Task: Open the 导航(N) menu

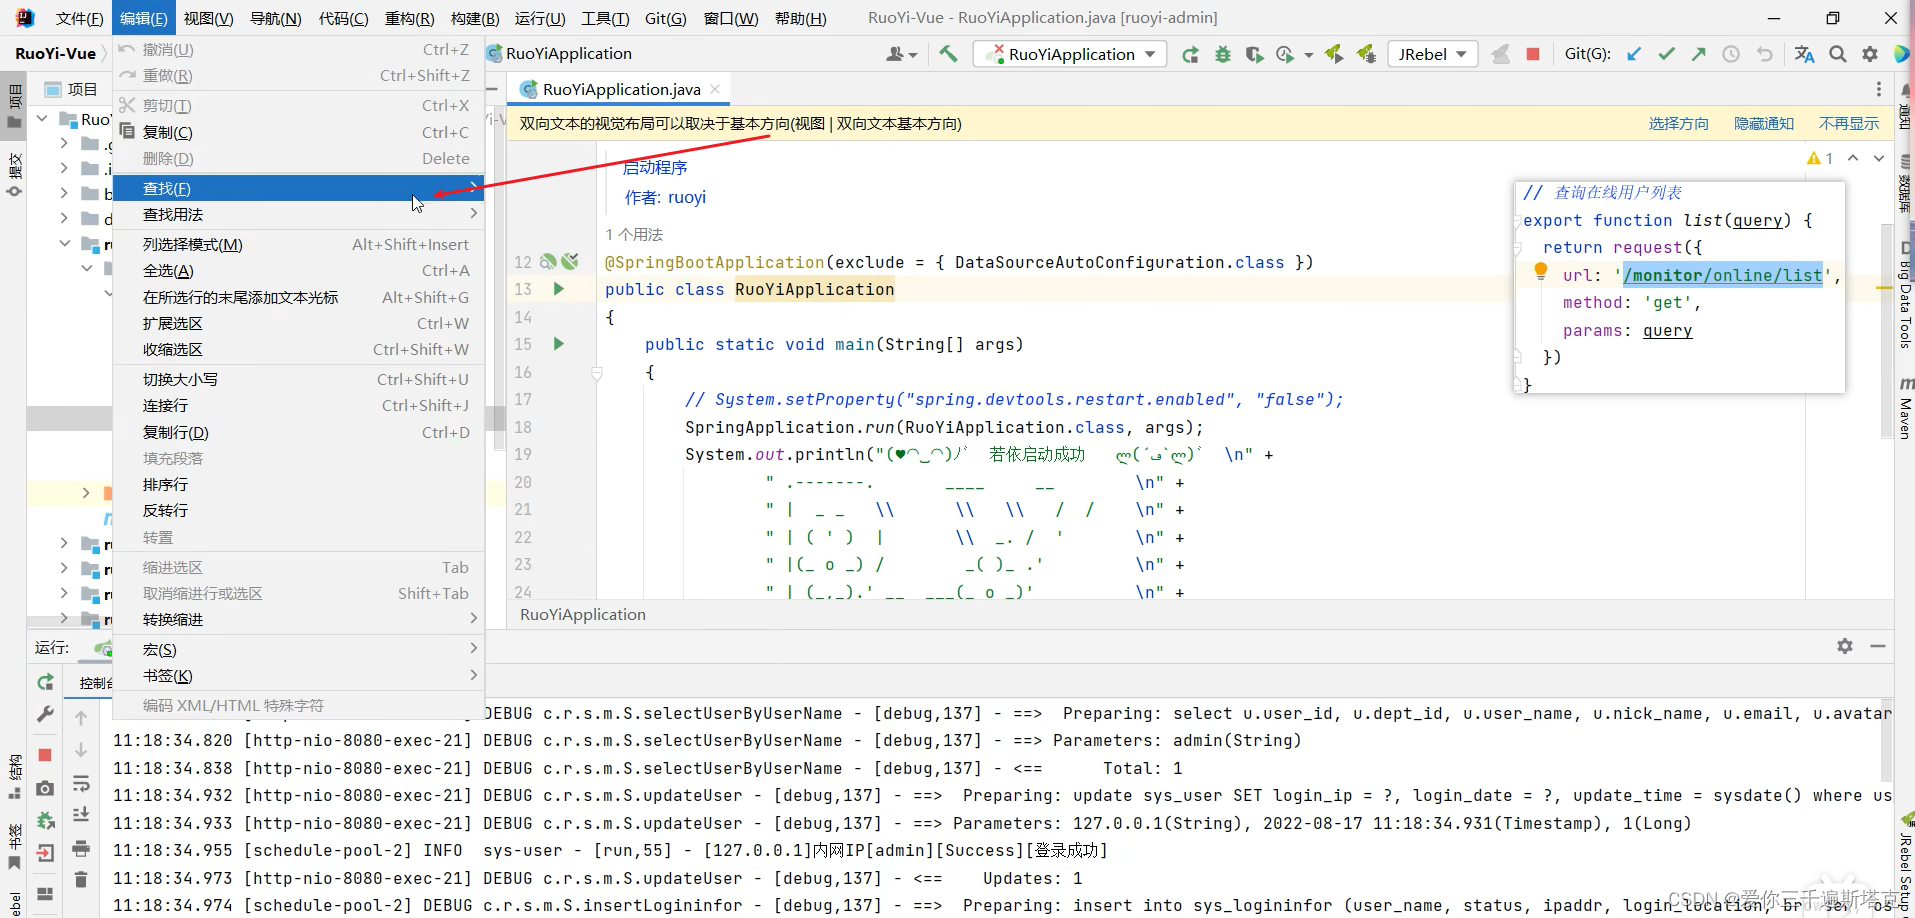Action: [275, 18]
